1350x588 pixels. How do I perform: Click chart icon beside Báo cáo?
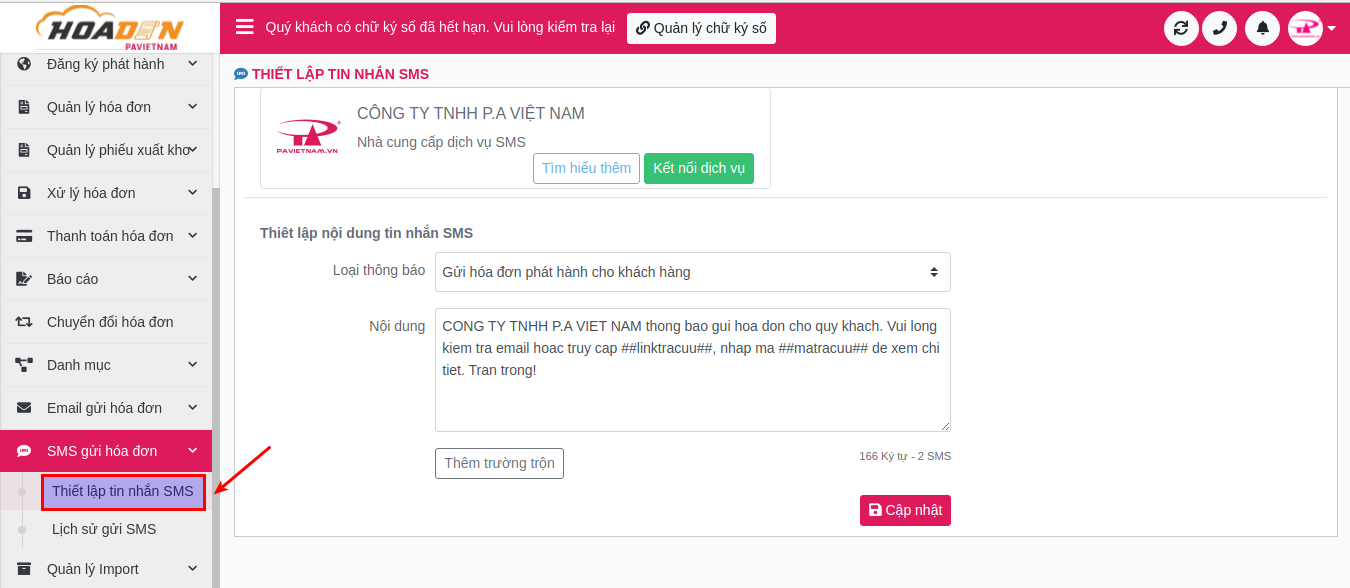[24, 279]
